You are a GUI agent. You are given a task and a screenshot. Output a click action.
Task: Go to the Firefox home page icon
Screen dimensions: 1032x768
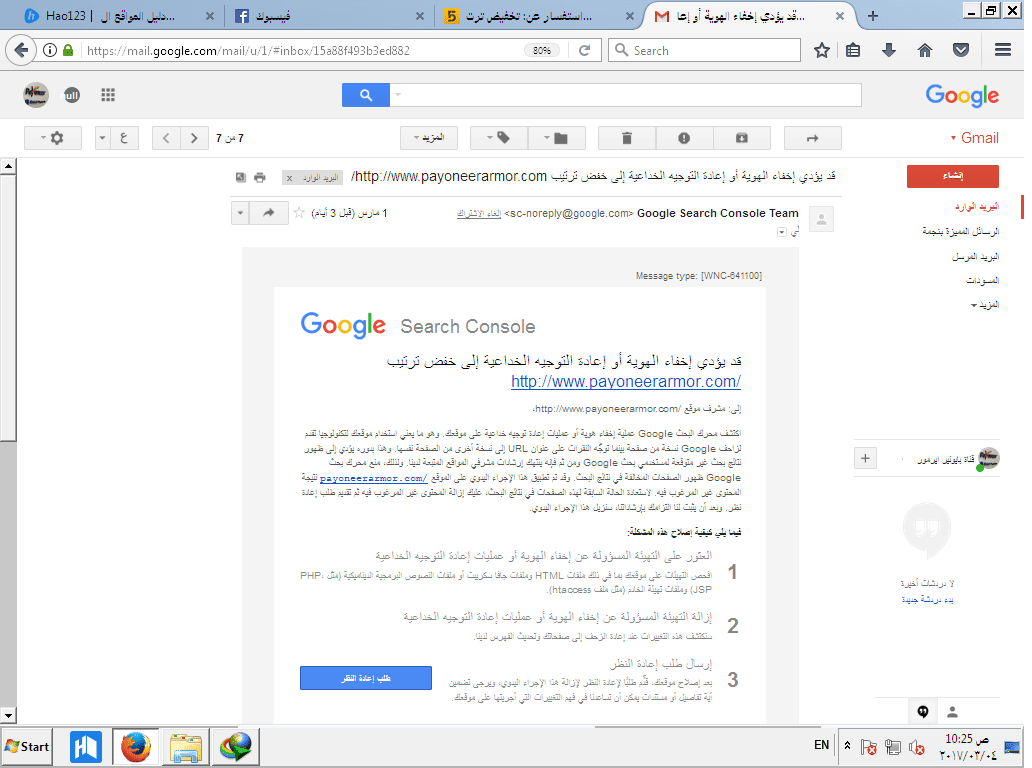(x=925, y=51)
